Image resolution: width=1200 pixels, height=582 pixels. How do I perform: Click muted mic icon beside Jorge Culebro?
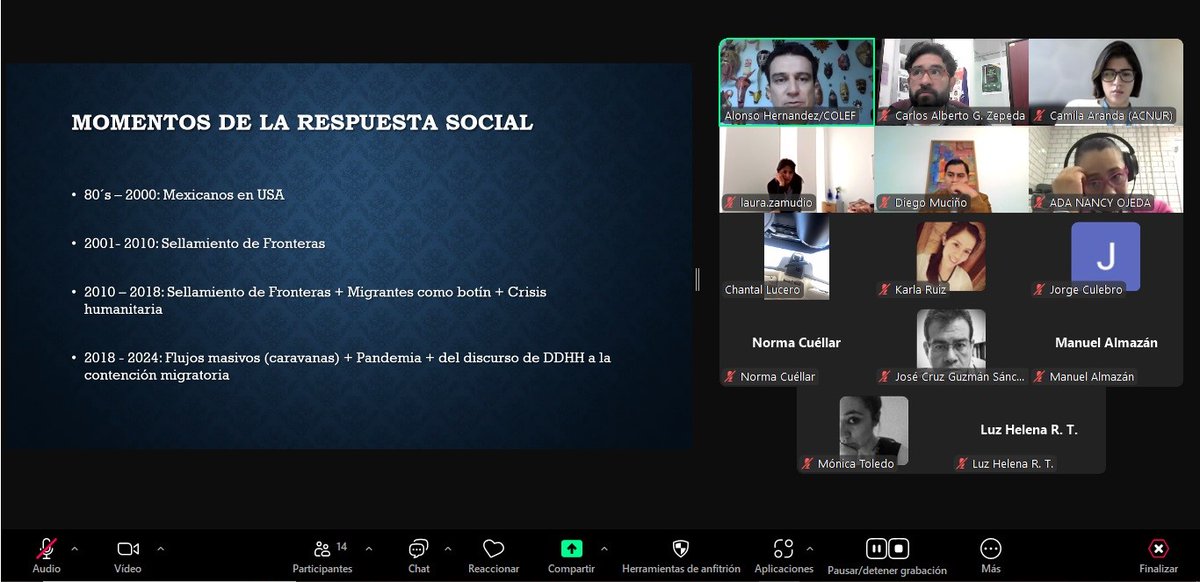pyautogui.click(x=1039, y=290)
